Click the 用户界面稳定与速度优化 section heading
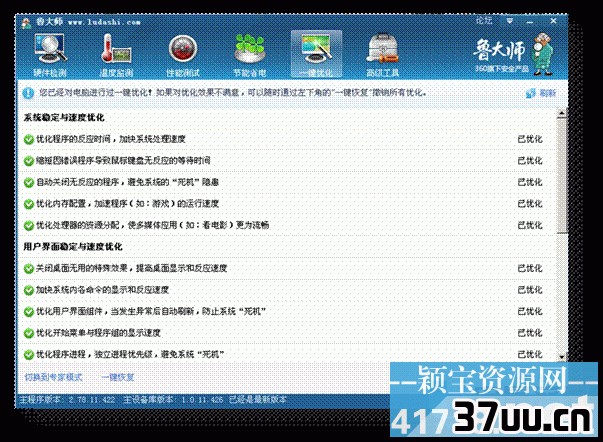603x442 pixels. click(73, 247)
